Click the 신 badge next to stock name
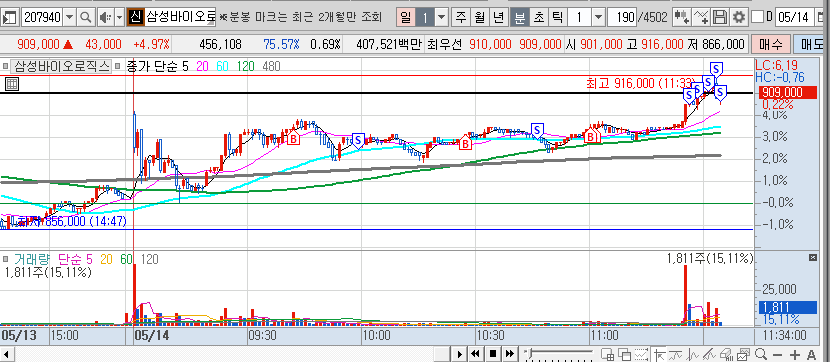This screenshot has width=830, height=362. (x=136, y=17)
